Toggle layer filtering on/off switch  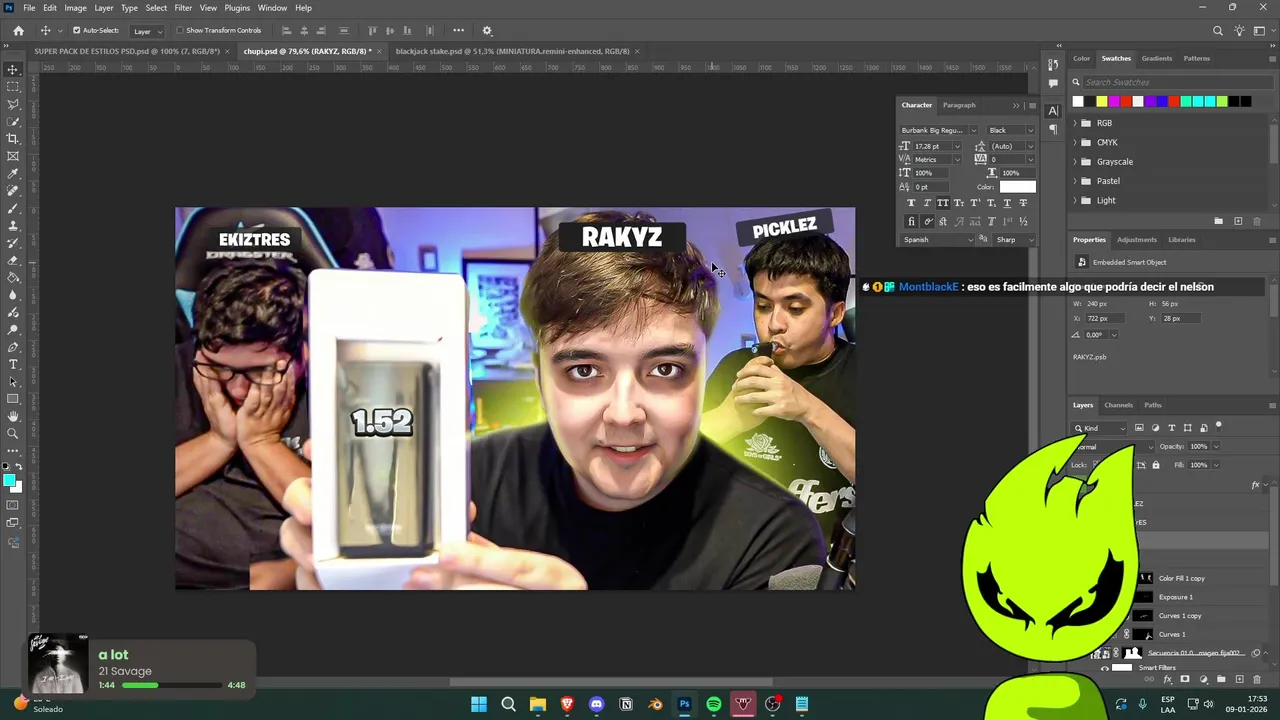click(1219, 427)
